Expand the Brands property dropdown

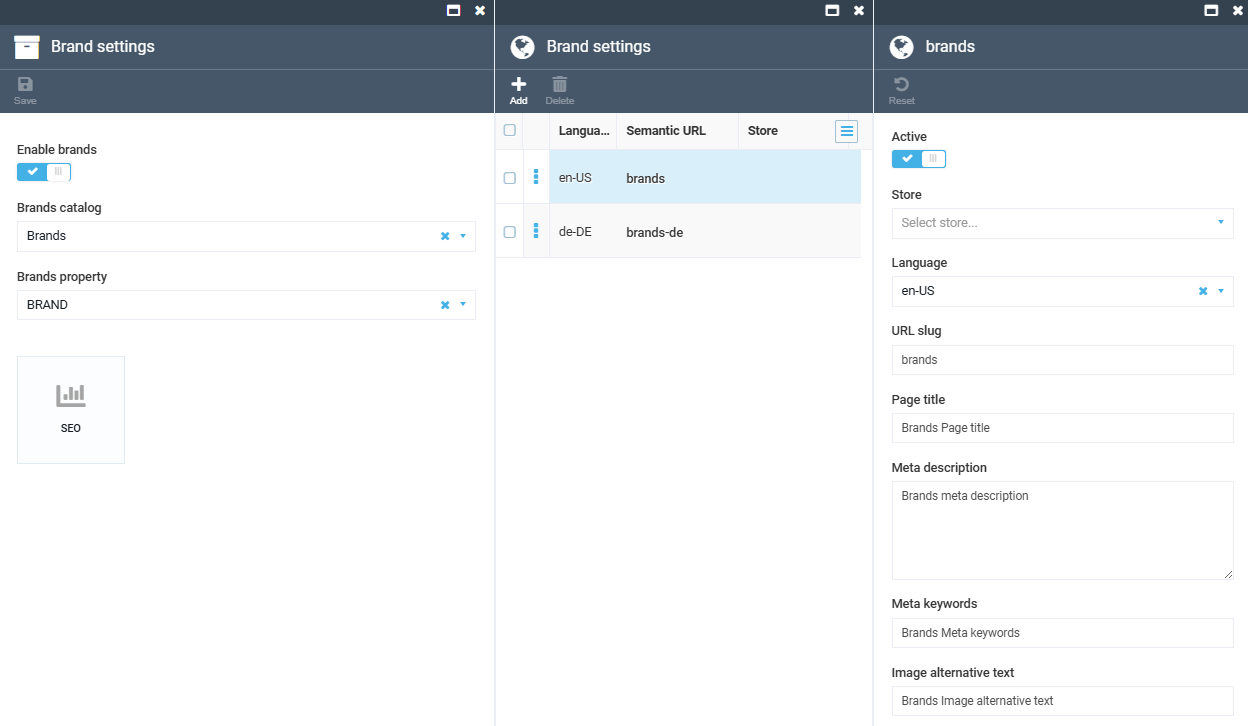point(463,305)
